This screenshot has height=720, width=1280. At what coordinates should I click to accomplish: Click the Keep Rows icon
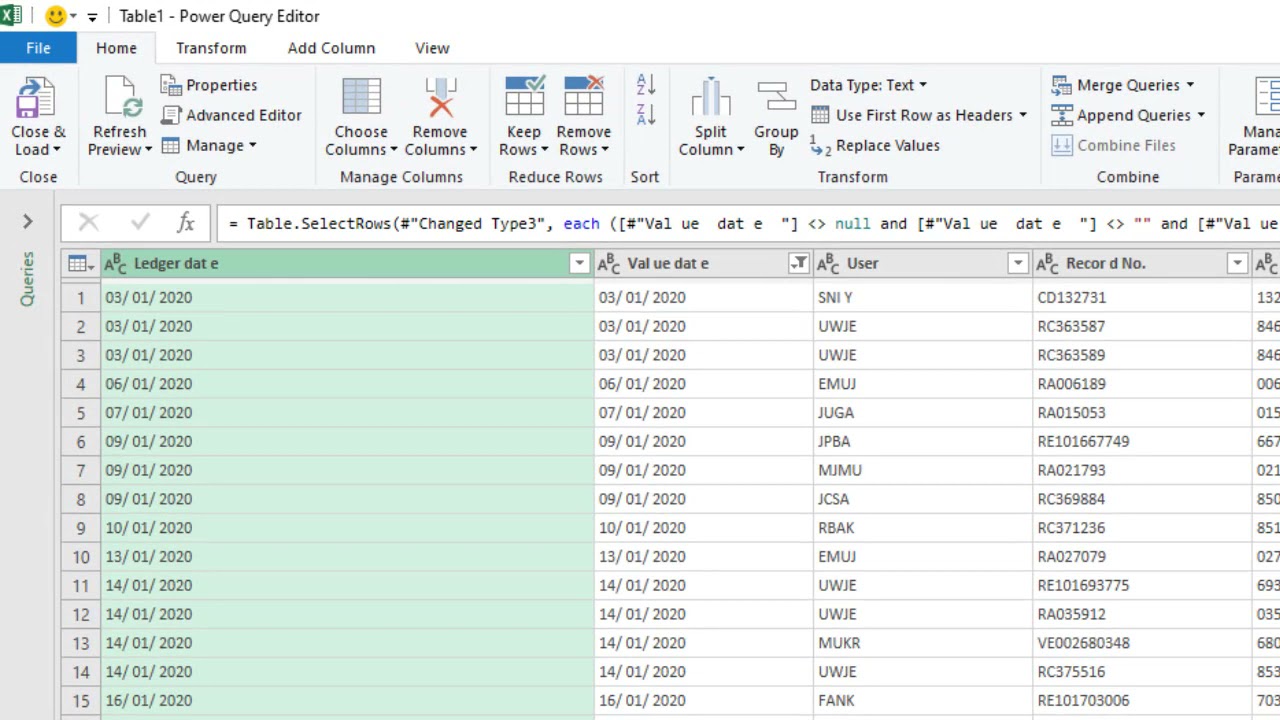click(x=524, y=98)
